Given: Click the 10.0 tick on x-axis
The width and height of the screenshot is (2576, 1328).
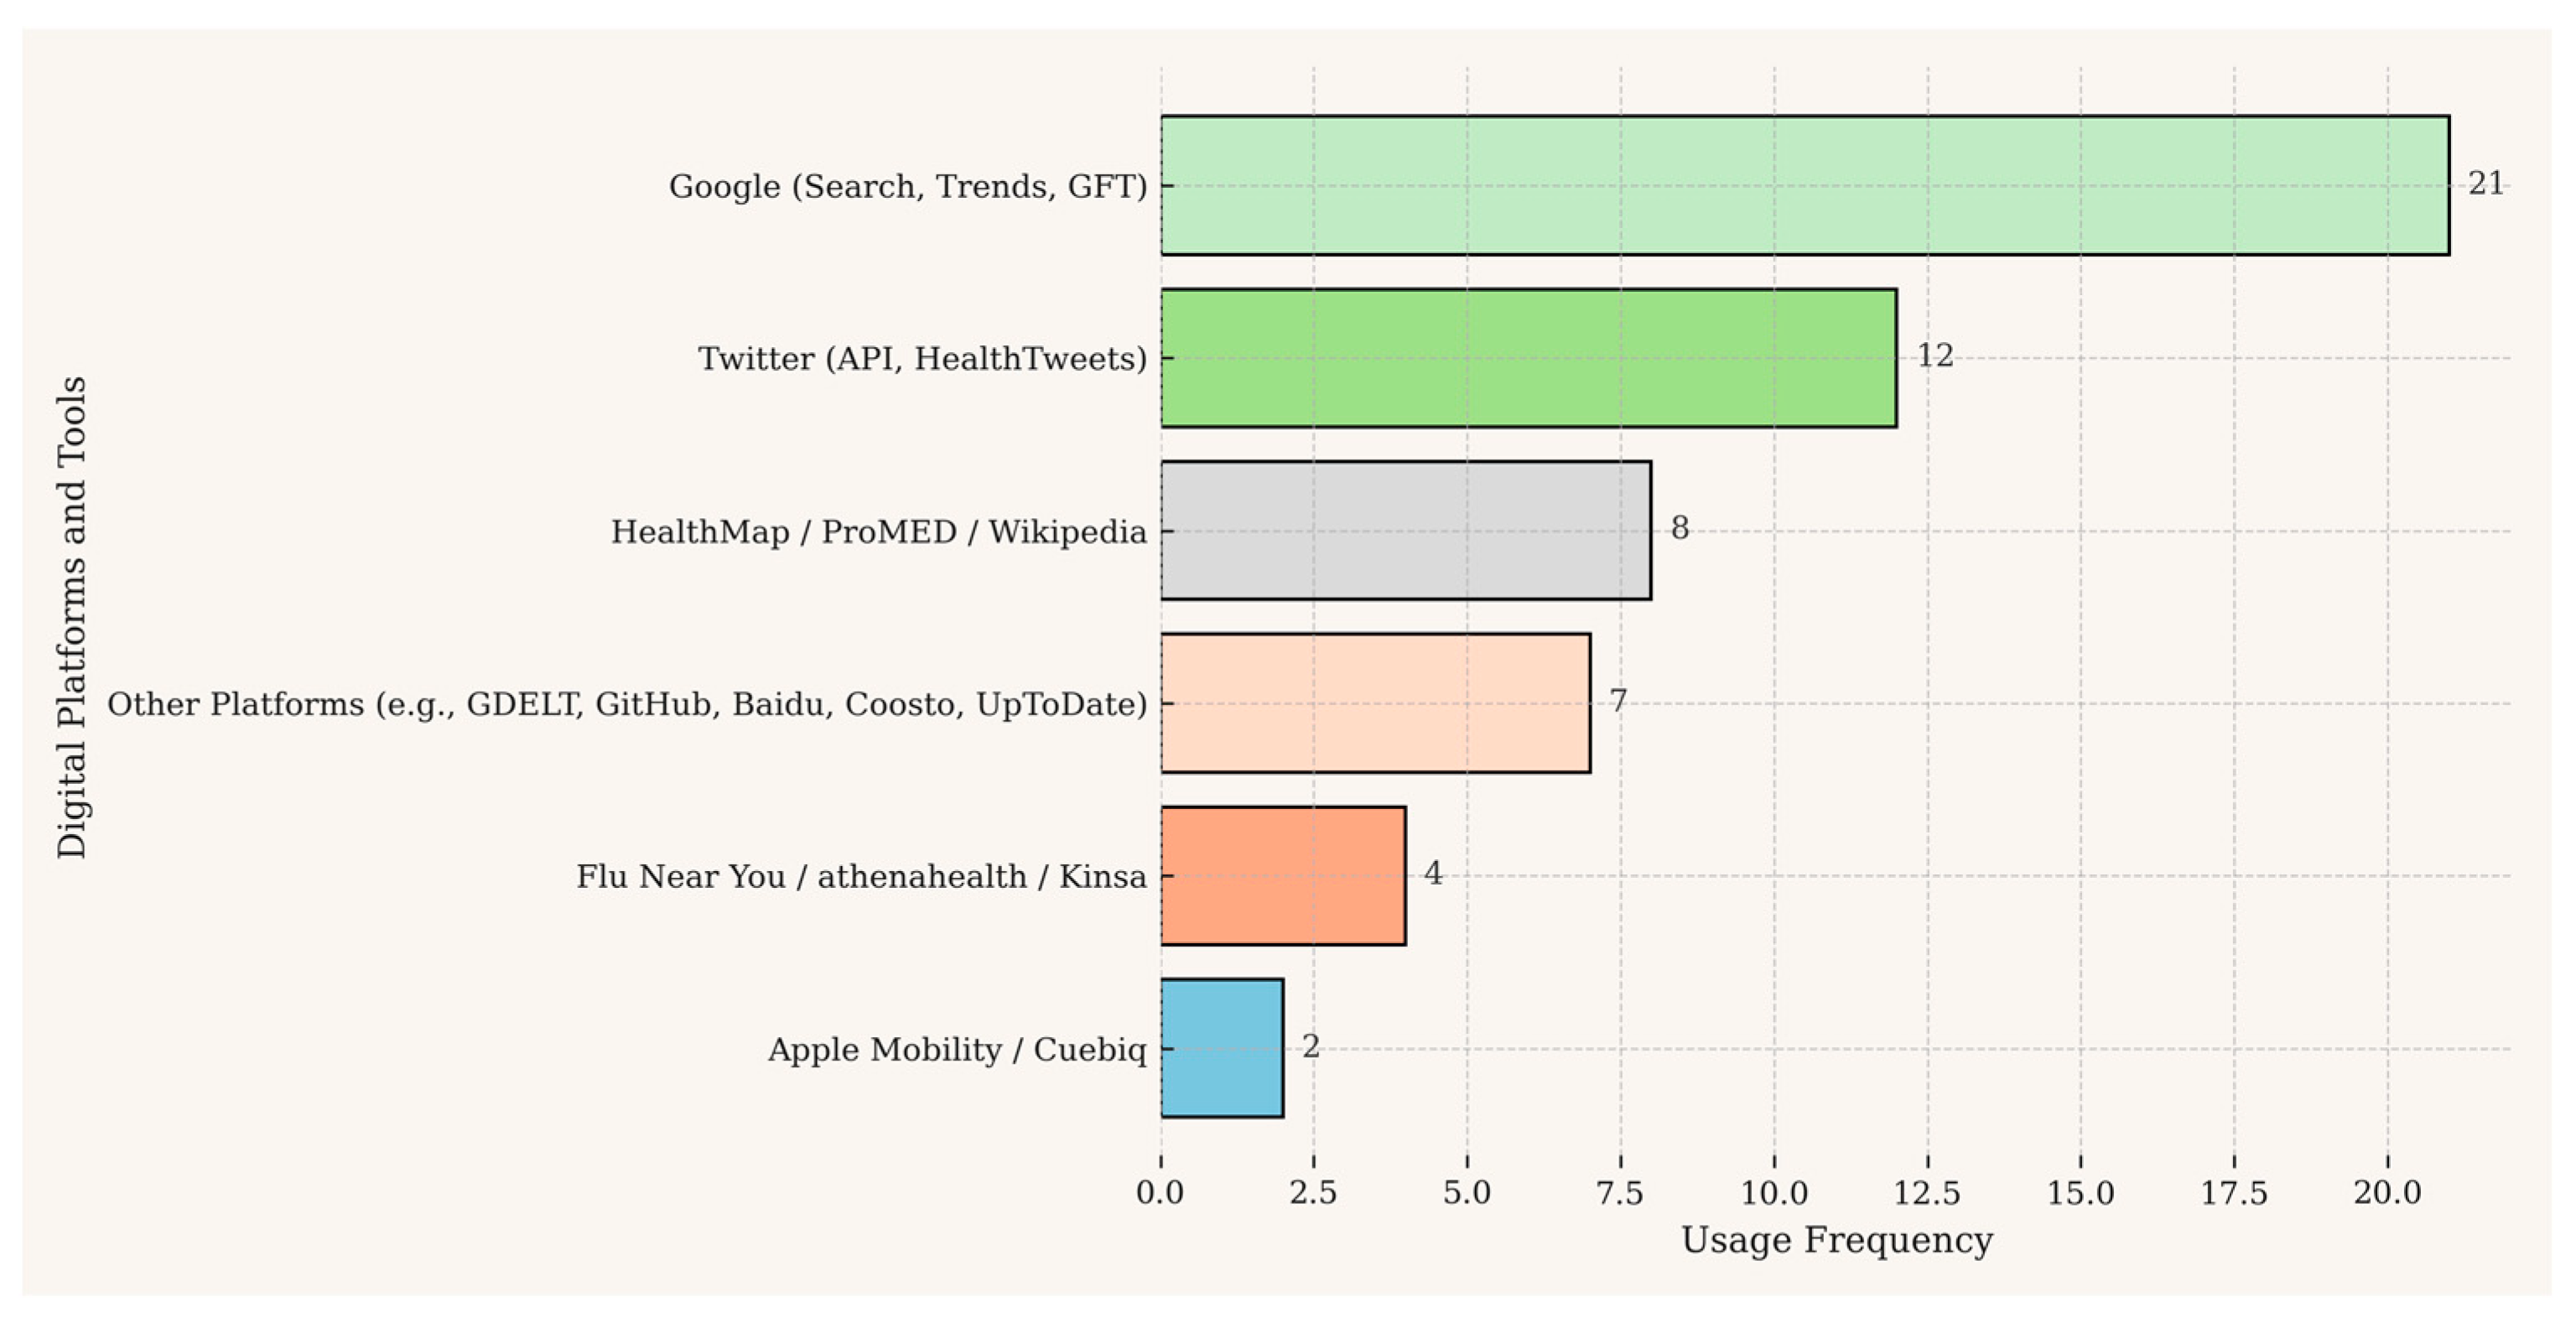Looking at the screenshot, I should coord(1774,1192).
